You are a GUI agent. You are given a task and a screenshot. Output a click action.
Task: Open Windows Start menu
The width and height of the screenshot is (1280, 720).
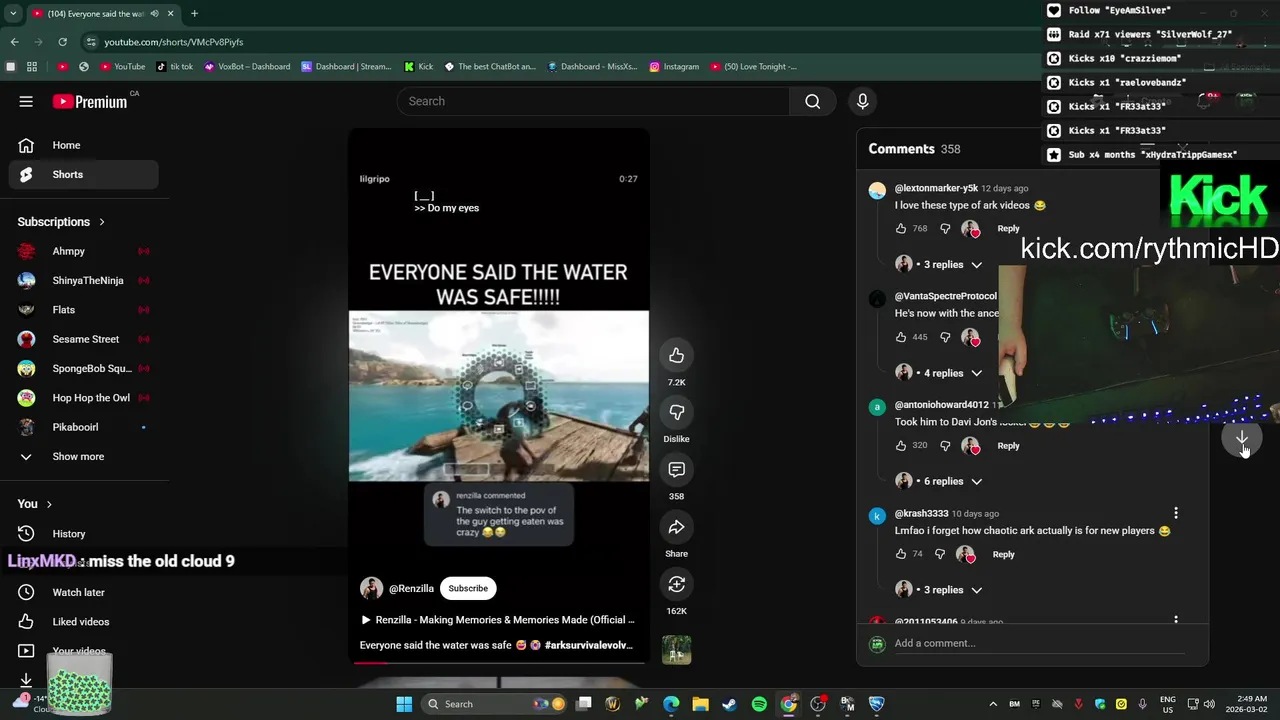click(404, 704)
